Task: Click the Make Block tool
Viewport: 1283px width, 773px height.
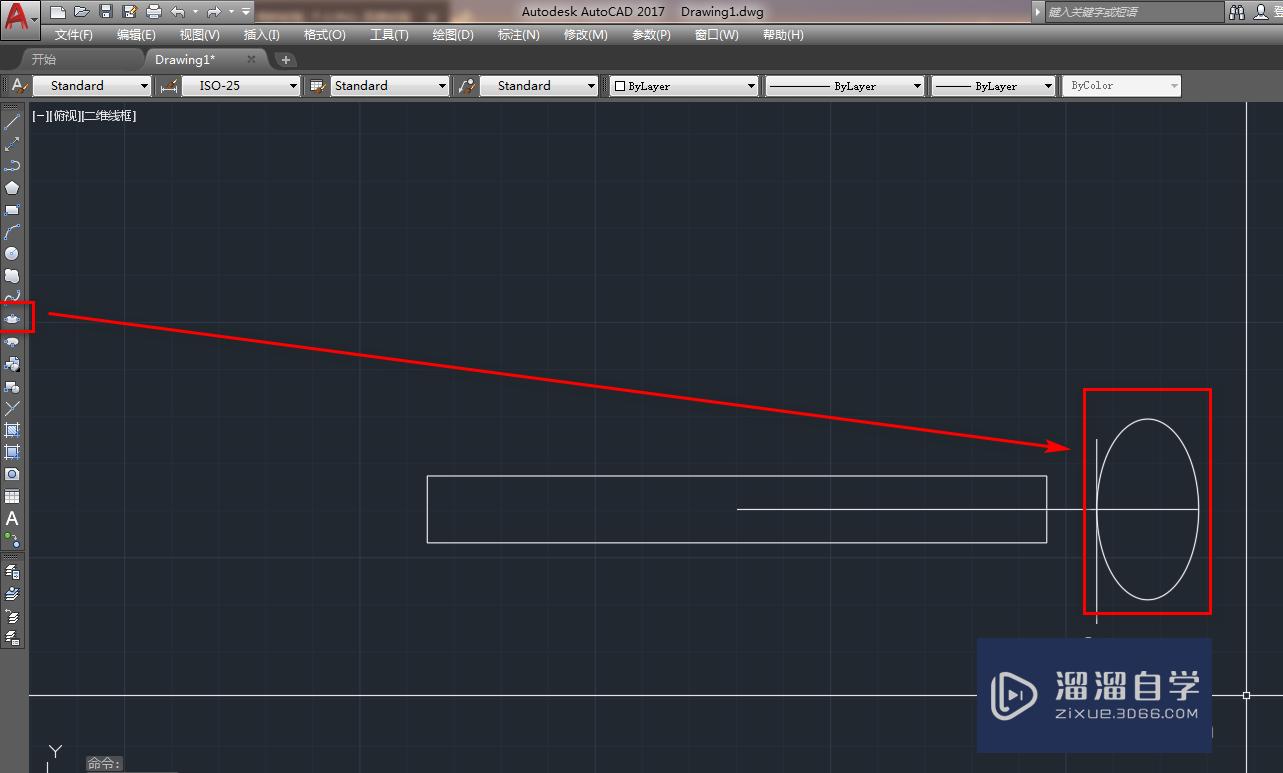Action: pyautogui.click(x=12, y=386)
